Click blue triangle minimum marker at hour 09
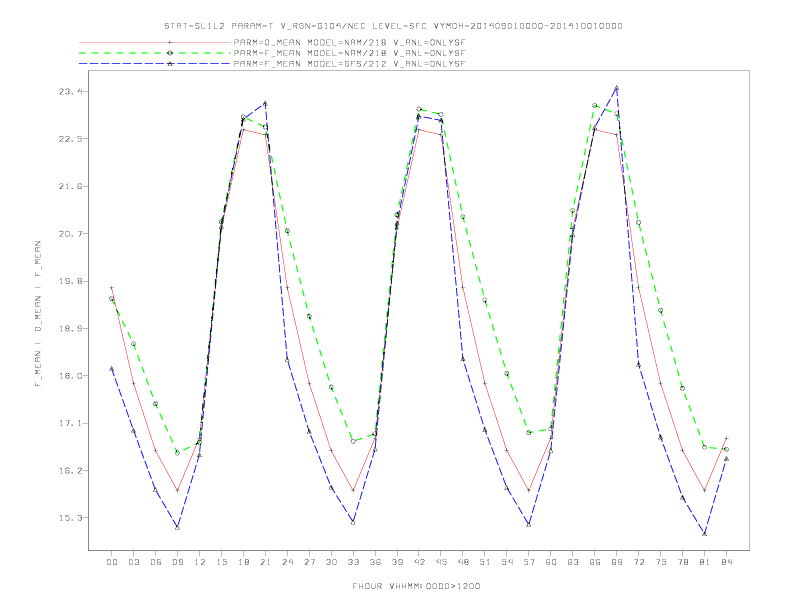Viewport: 792px width, 612px height. [178, 527]
